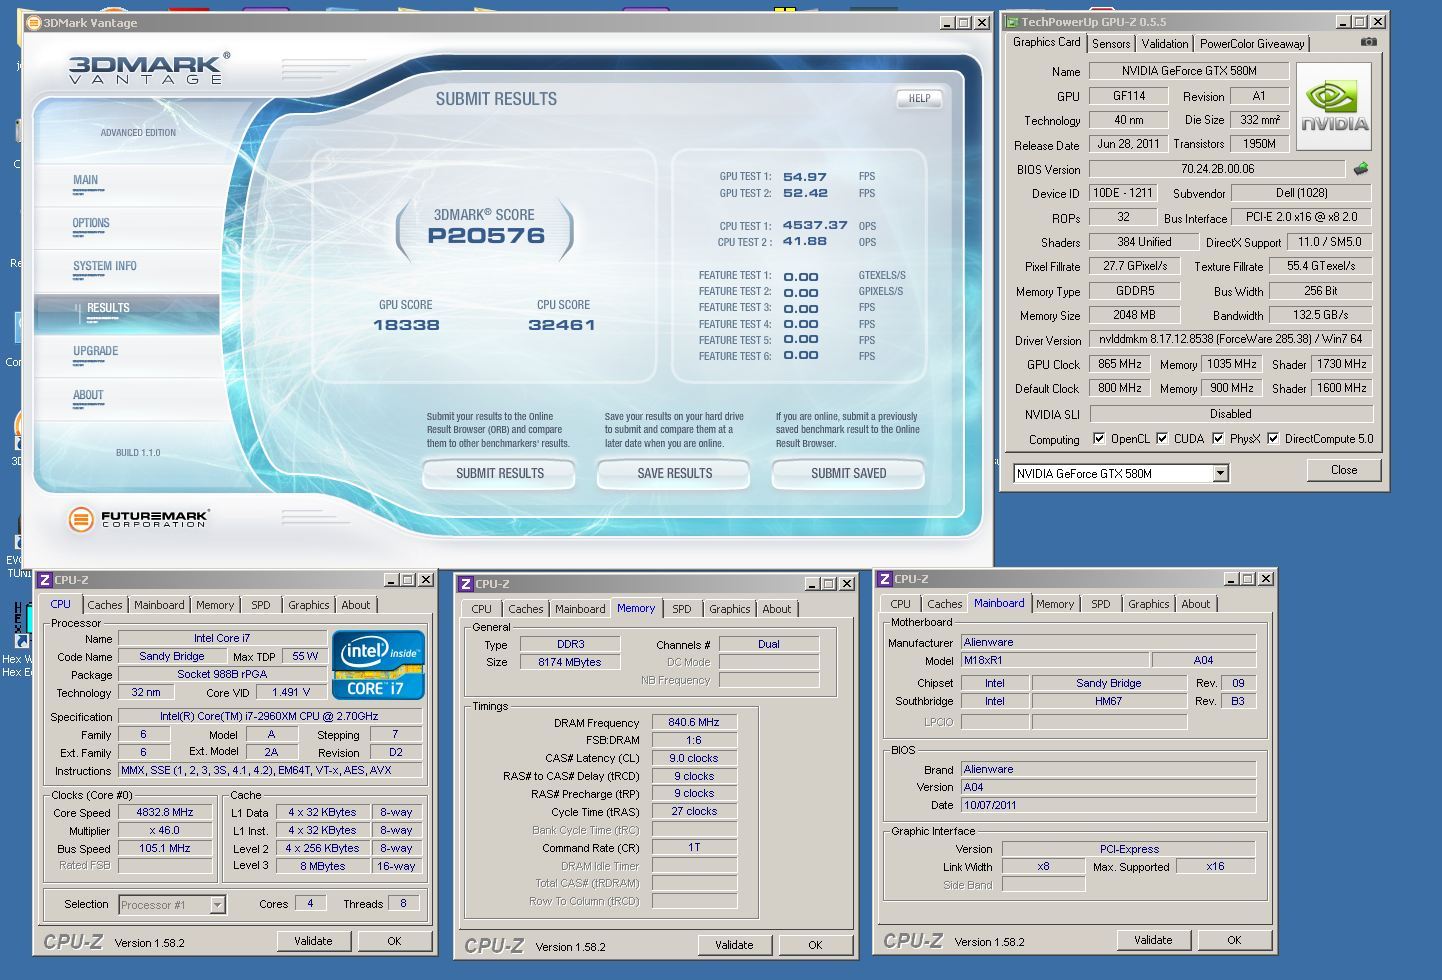Open the GeForce GTX 580M GPU dropdown
Image resolution: width=1442 pixels, height=980 pixels.
tap(1220, 474)
